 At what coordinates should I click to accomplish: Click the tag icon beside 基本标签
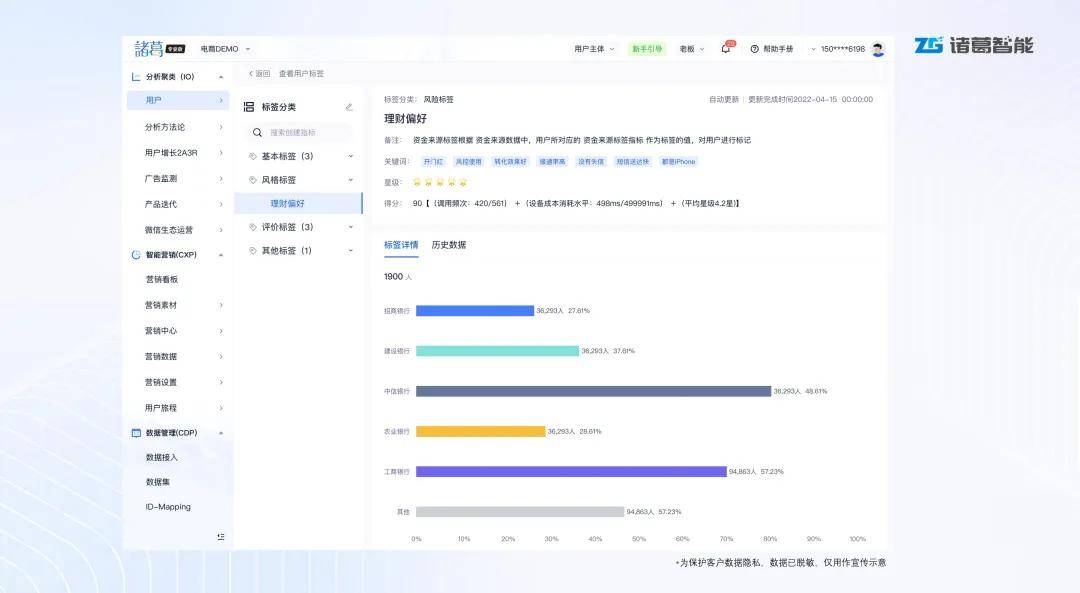click(x=253, y=156)
